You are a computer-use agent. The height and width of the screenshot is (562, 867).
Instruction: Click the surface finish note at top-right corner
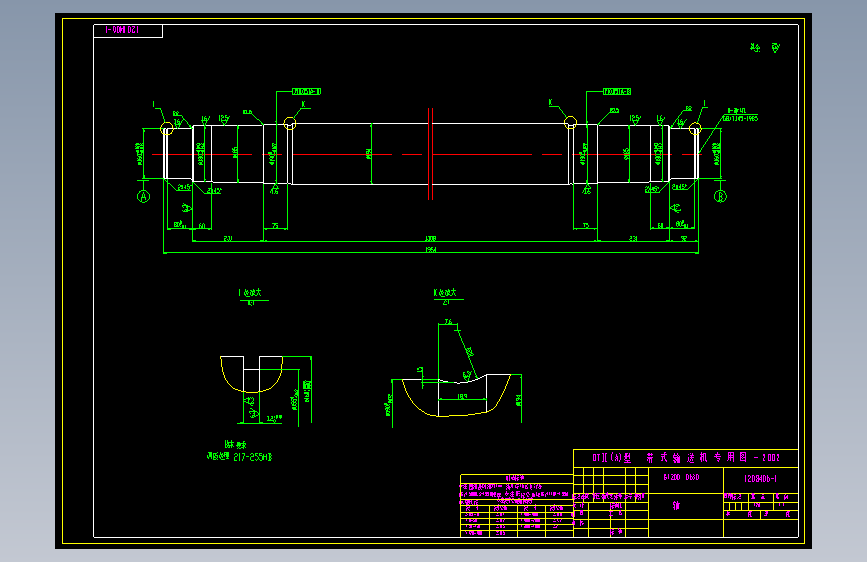765,48
